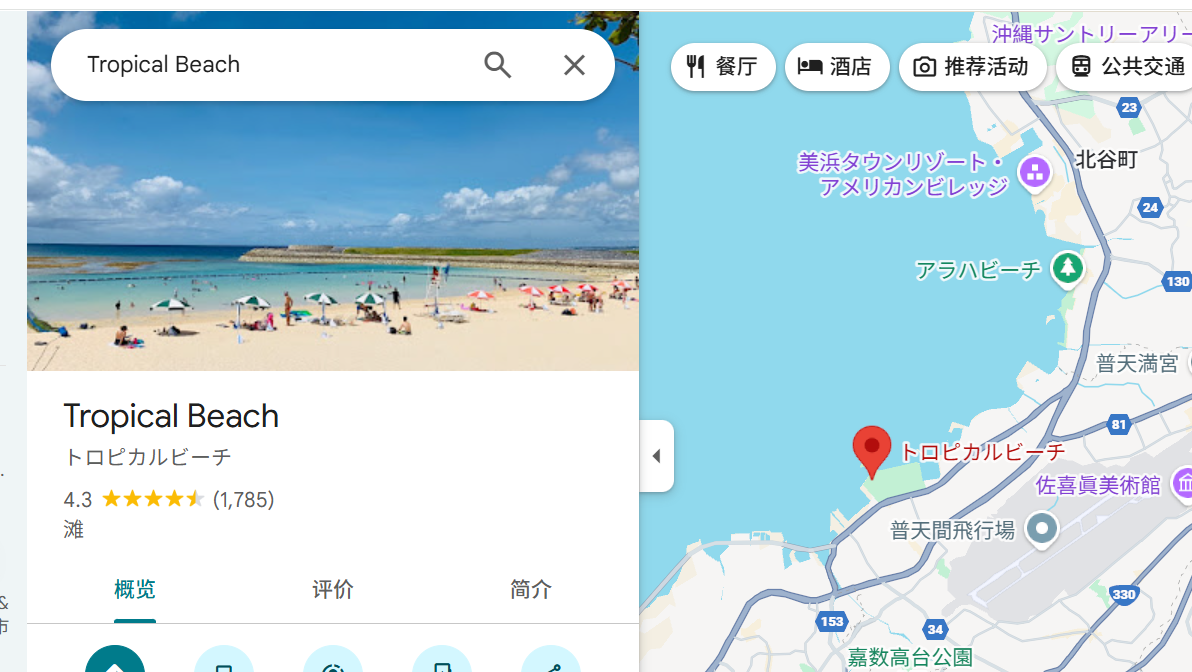Open the 1,785 reviews count link
Screen dimensions: 1192x672
coord(243,499)
